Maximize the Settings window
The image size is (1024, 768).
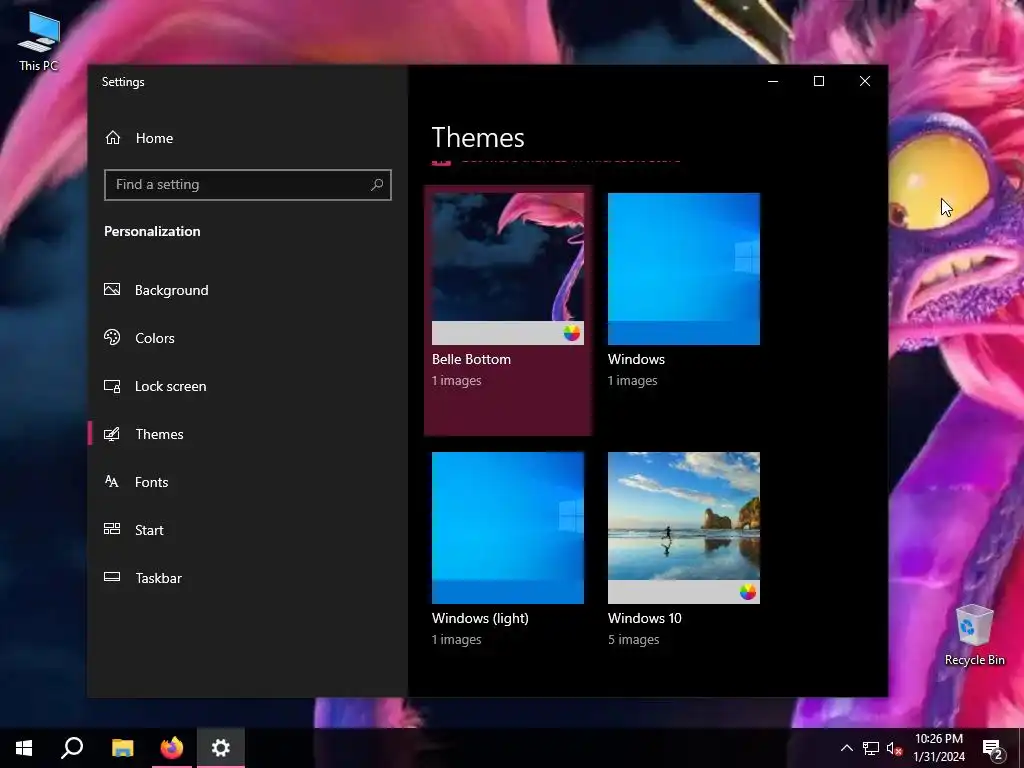click(819, 82)
